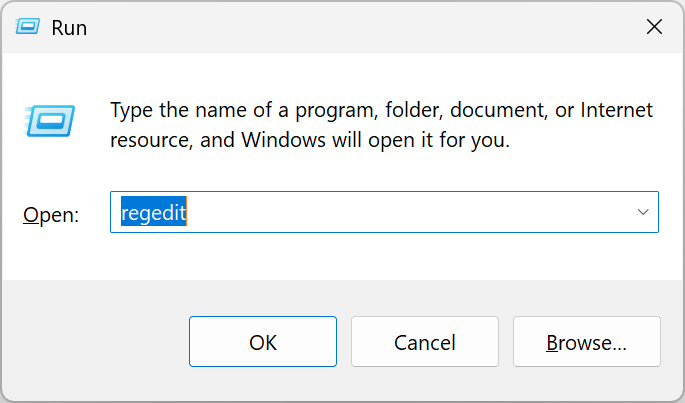
Task: Click the empty title bar area right of 'Run'
Action: pyautogui.click(x=350, y=28)
